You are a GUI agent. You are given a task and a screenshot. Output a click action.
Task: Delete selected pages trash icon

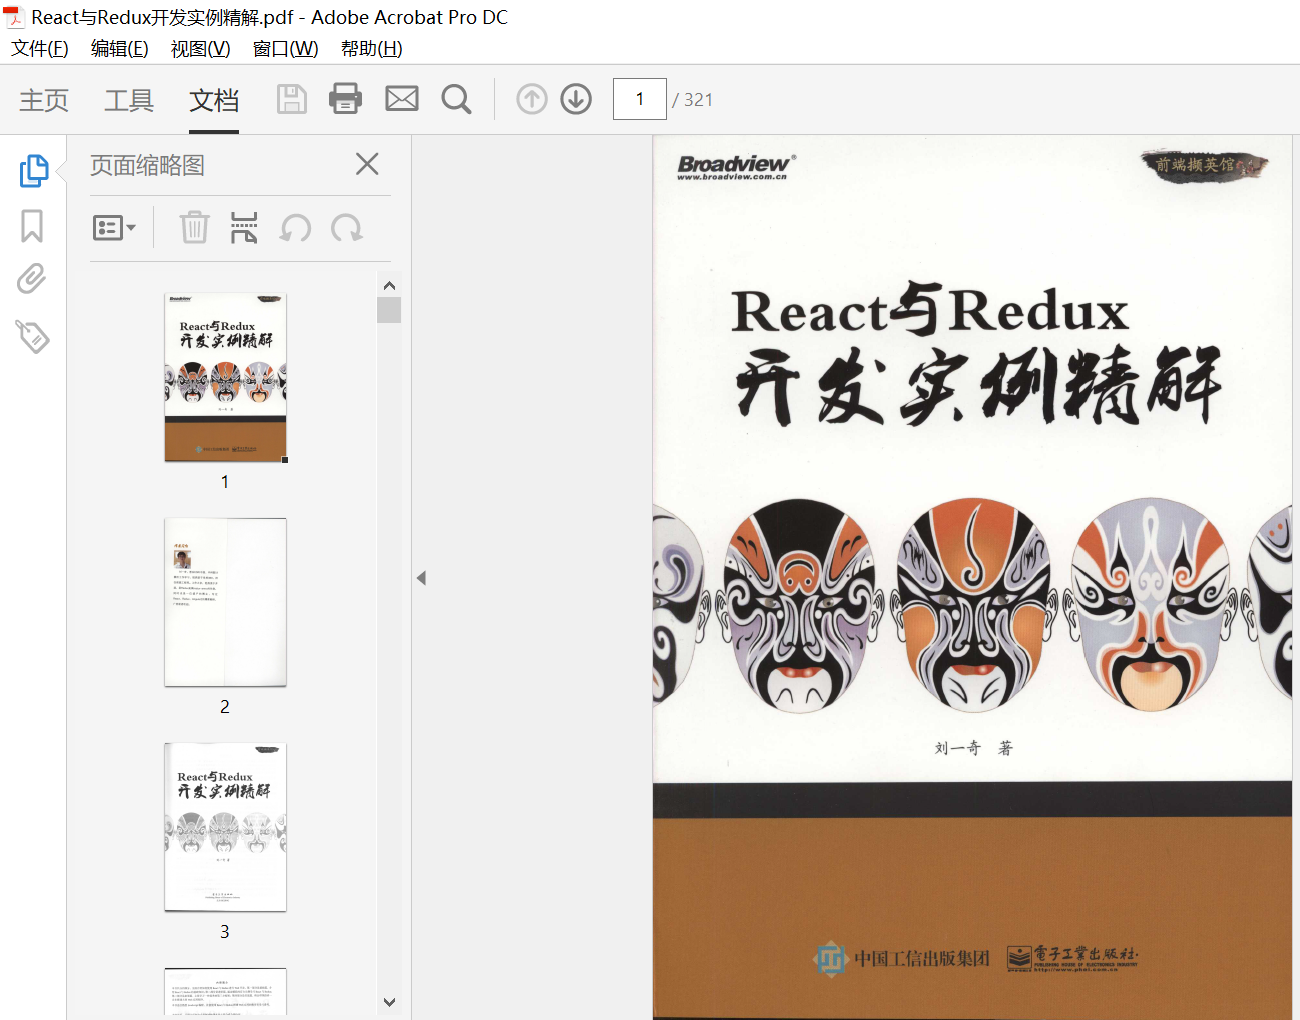click(x=194, y=228)
